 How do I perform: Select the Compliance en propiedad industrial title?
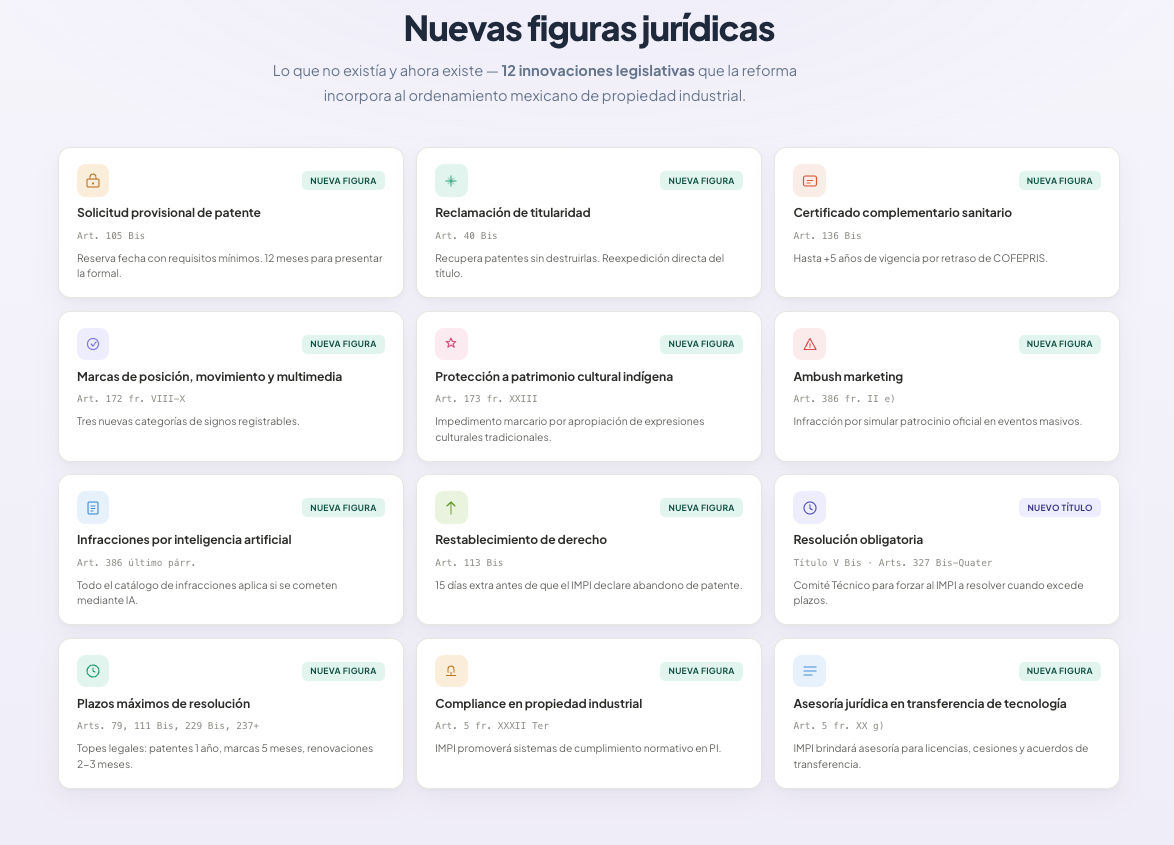tap(538, 704)
